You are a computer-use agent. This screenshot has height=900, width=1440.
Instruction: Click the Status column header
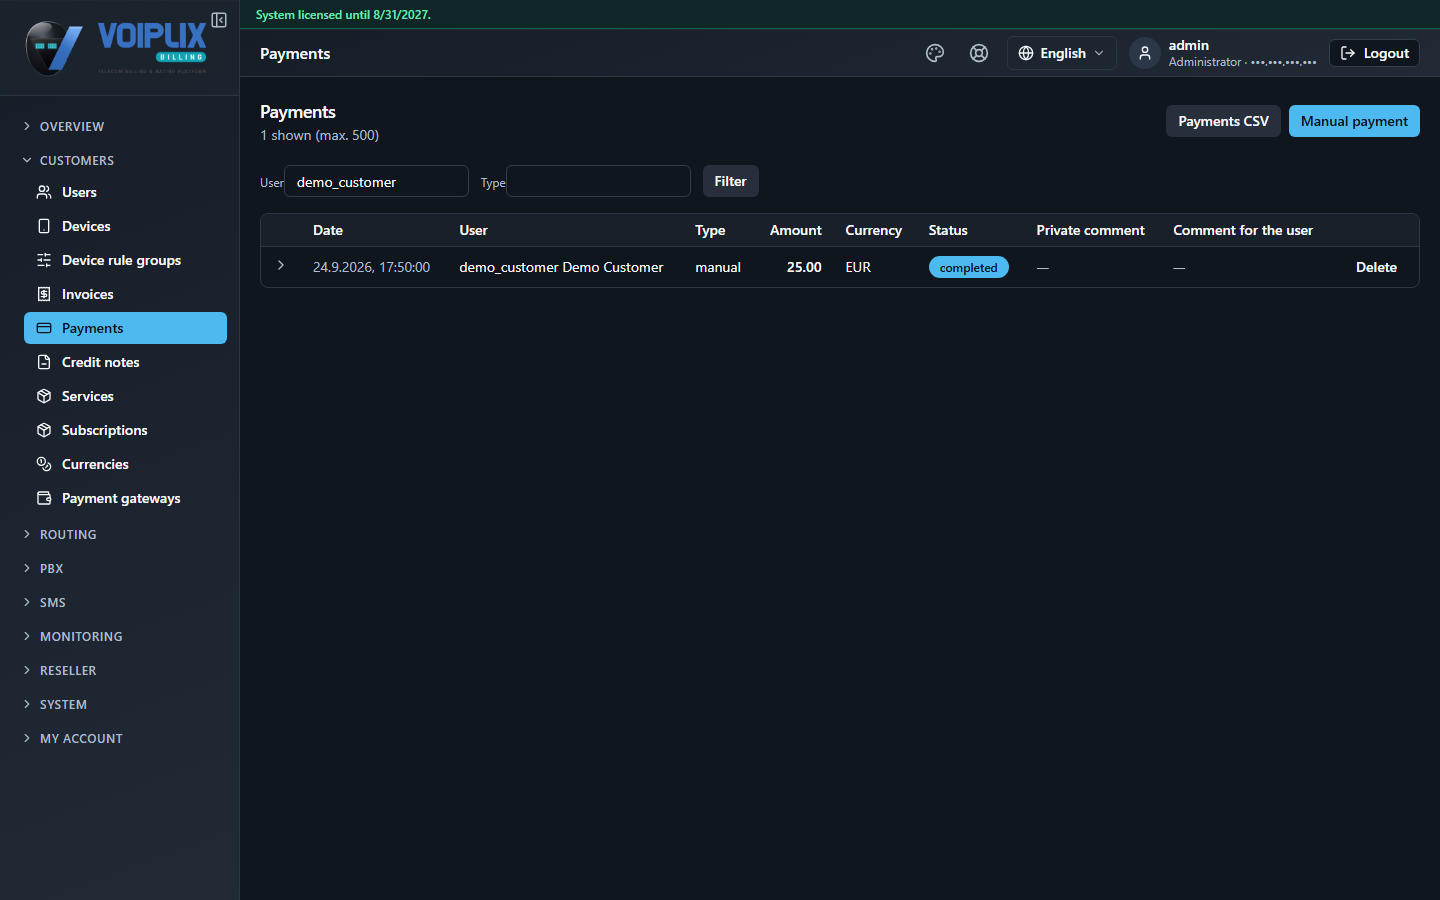(x=948, y=230)
